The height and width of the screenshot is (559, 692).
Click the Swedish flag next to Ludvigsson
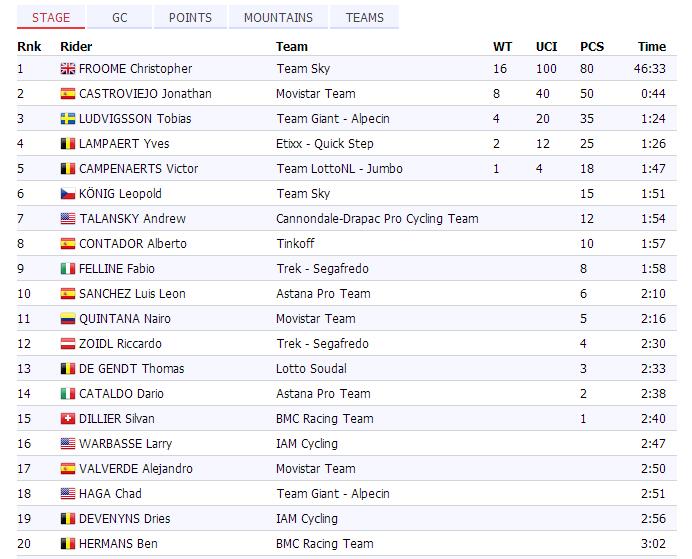point(68,119)
